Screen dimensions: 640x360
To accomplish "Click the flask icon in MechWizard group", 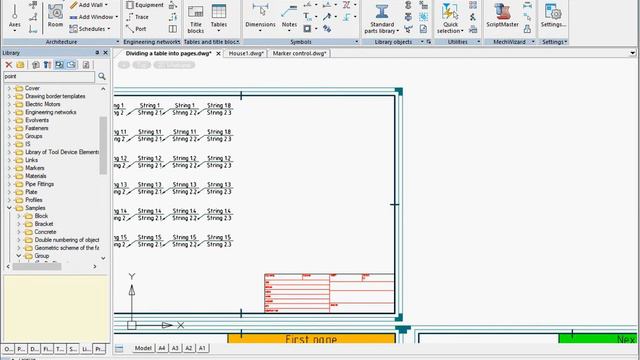I will [527, 29].
